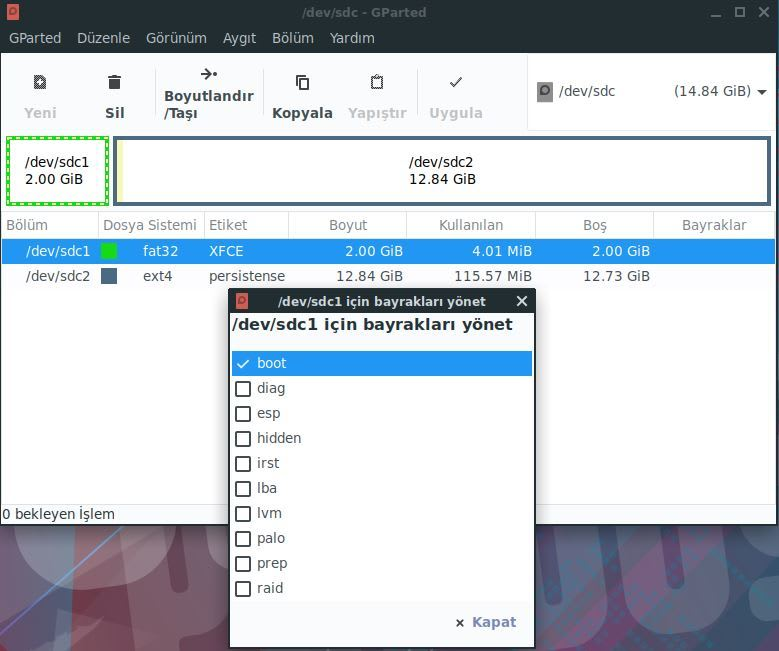Image resolution: width=779 pixels, height=651 pixels.
Task: Open the Düzenle menu
Action: [x=103, y=38]
